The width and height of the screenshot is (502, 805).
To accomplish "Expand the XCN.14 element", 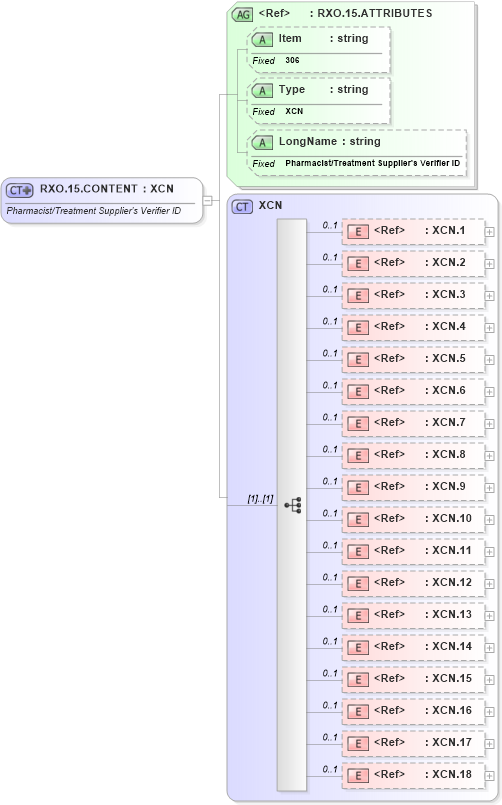I will tap(489, 648).
